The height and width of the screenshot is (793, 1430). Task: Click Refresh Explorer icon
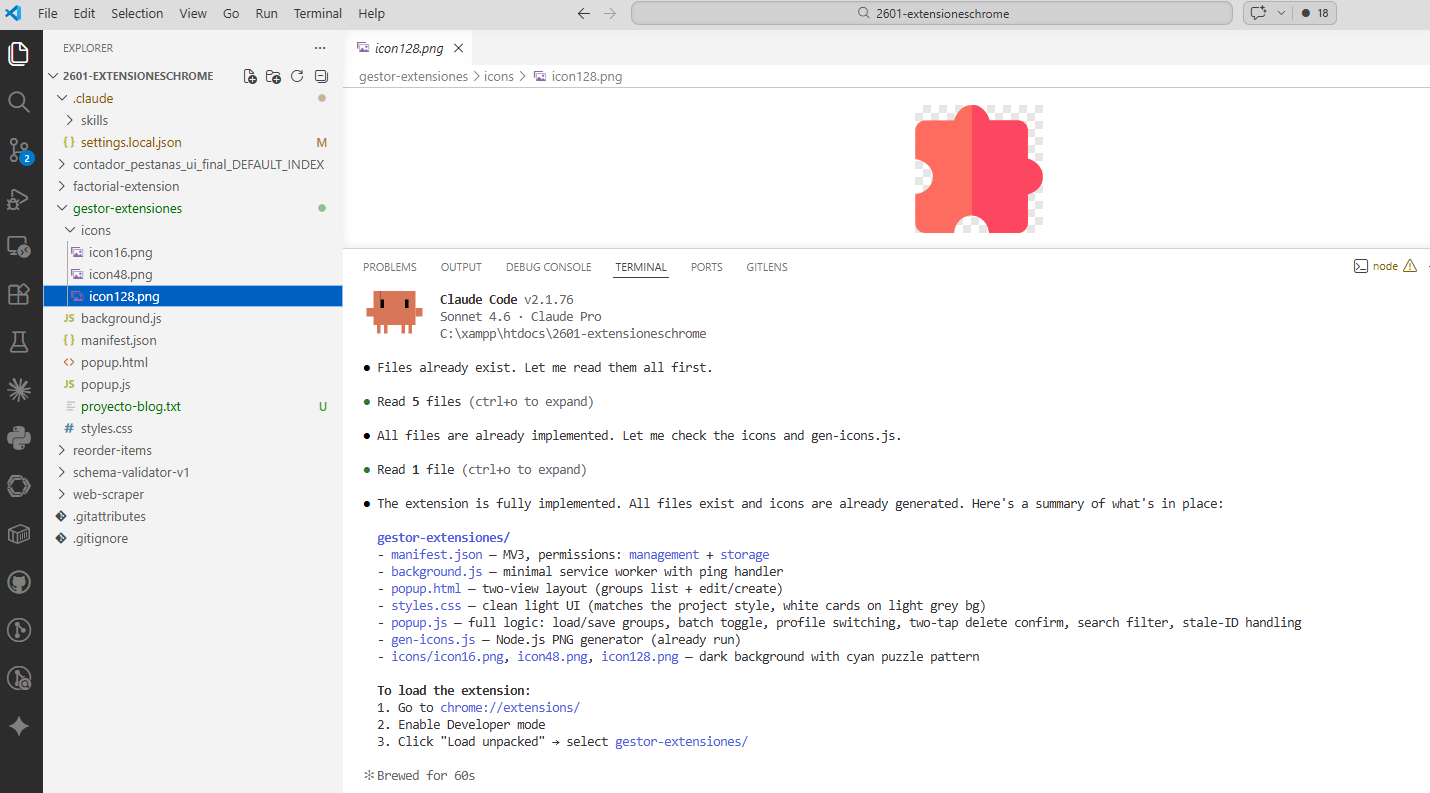pyautogui.click(x=297, y=76)
